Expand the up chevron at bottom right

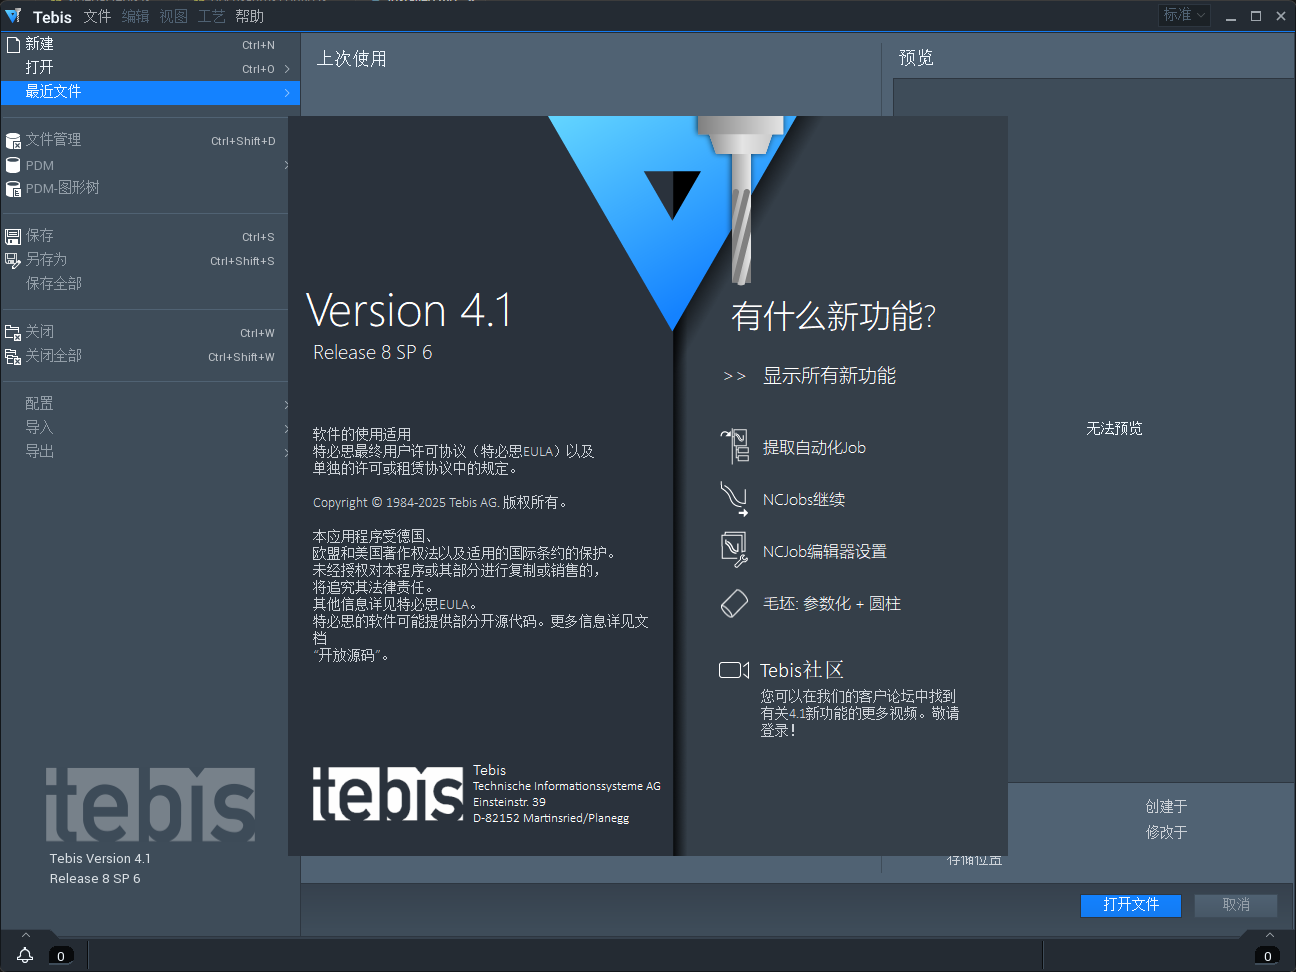1268,936
